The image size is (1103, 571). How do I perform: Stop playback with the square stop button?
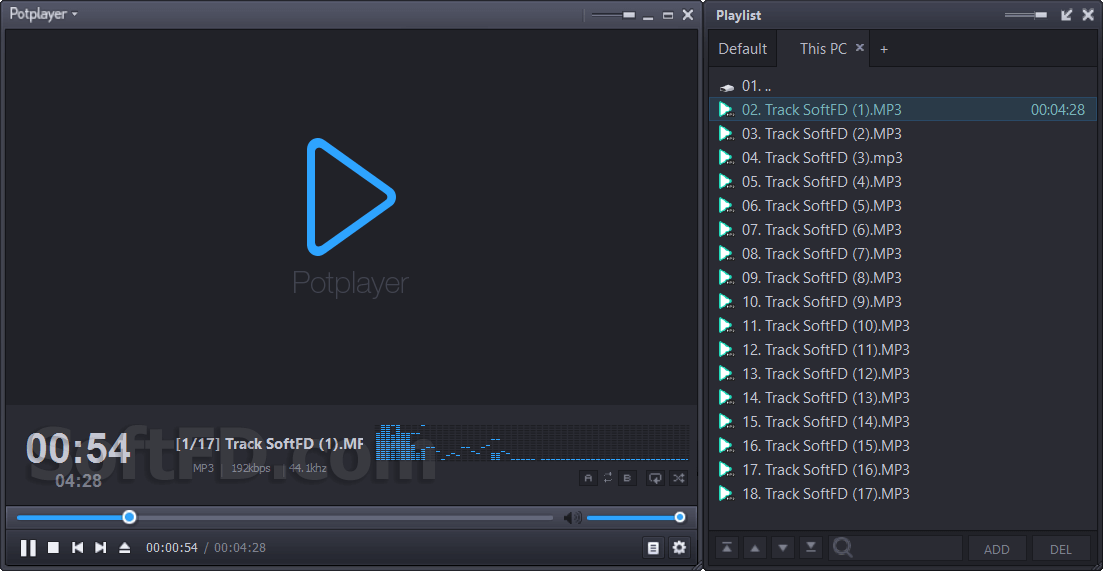click(x=53, y=547)
